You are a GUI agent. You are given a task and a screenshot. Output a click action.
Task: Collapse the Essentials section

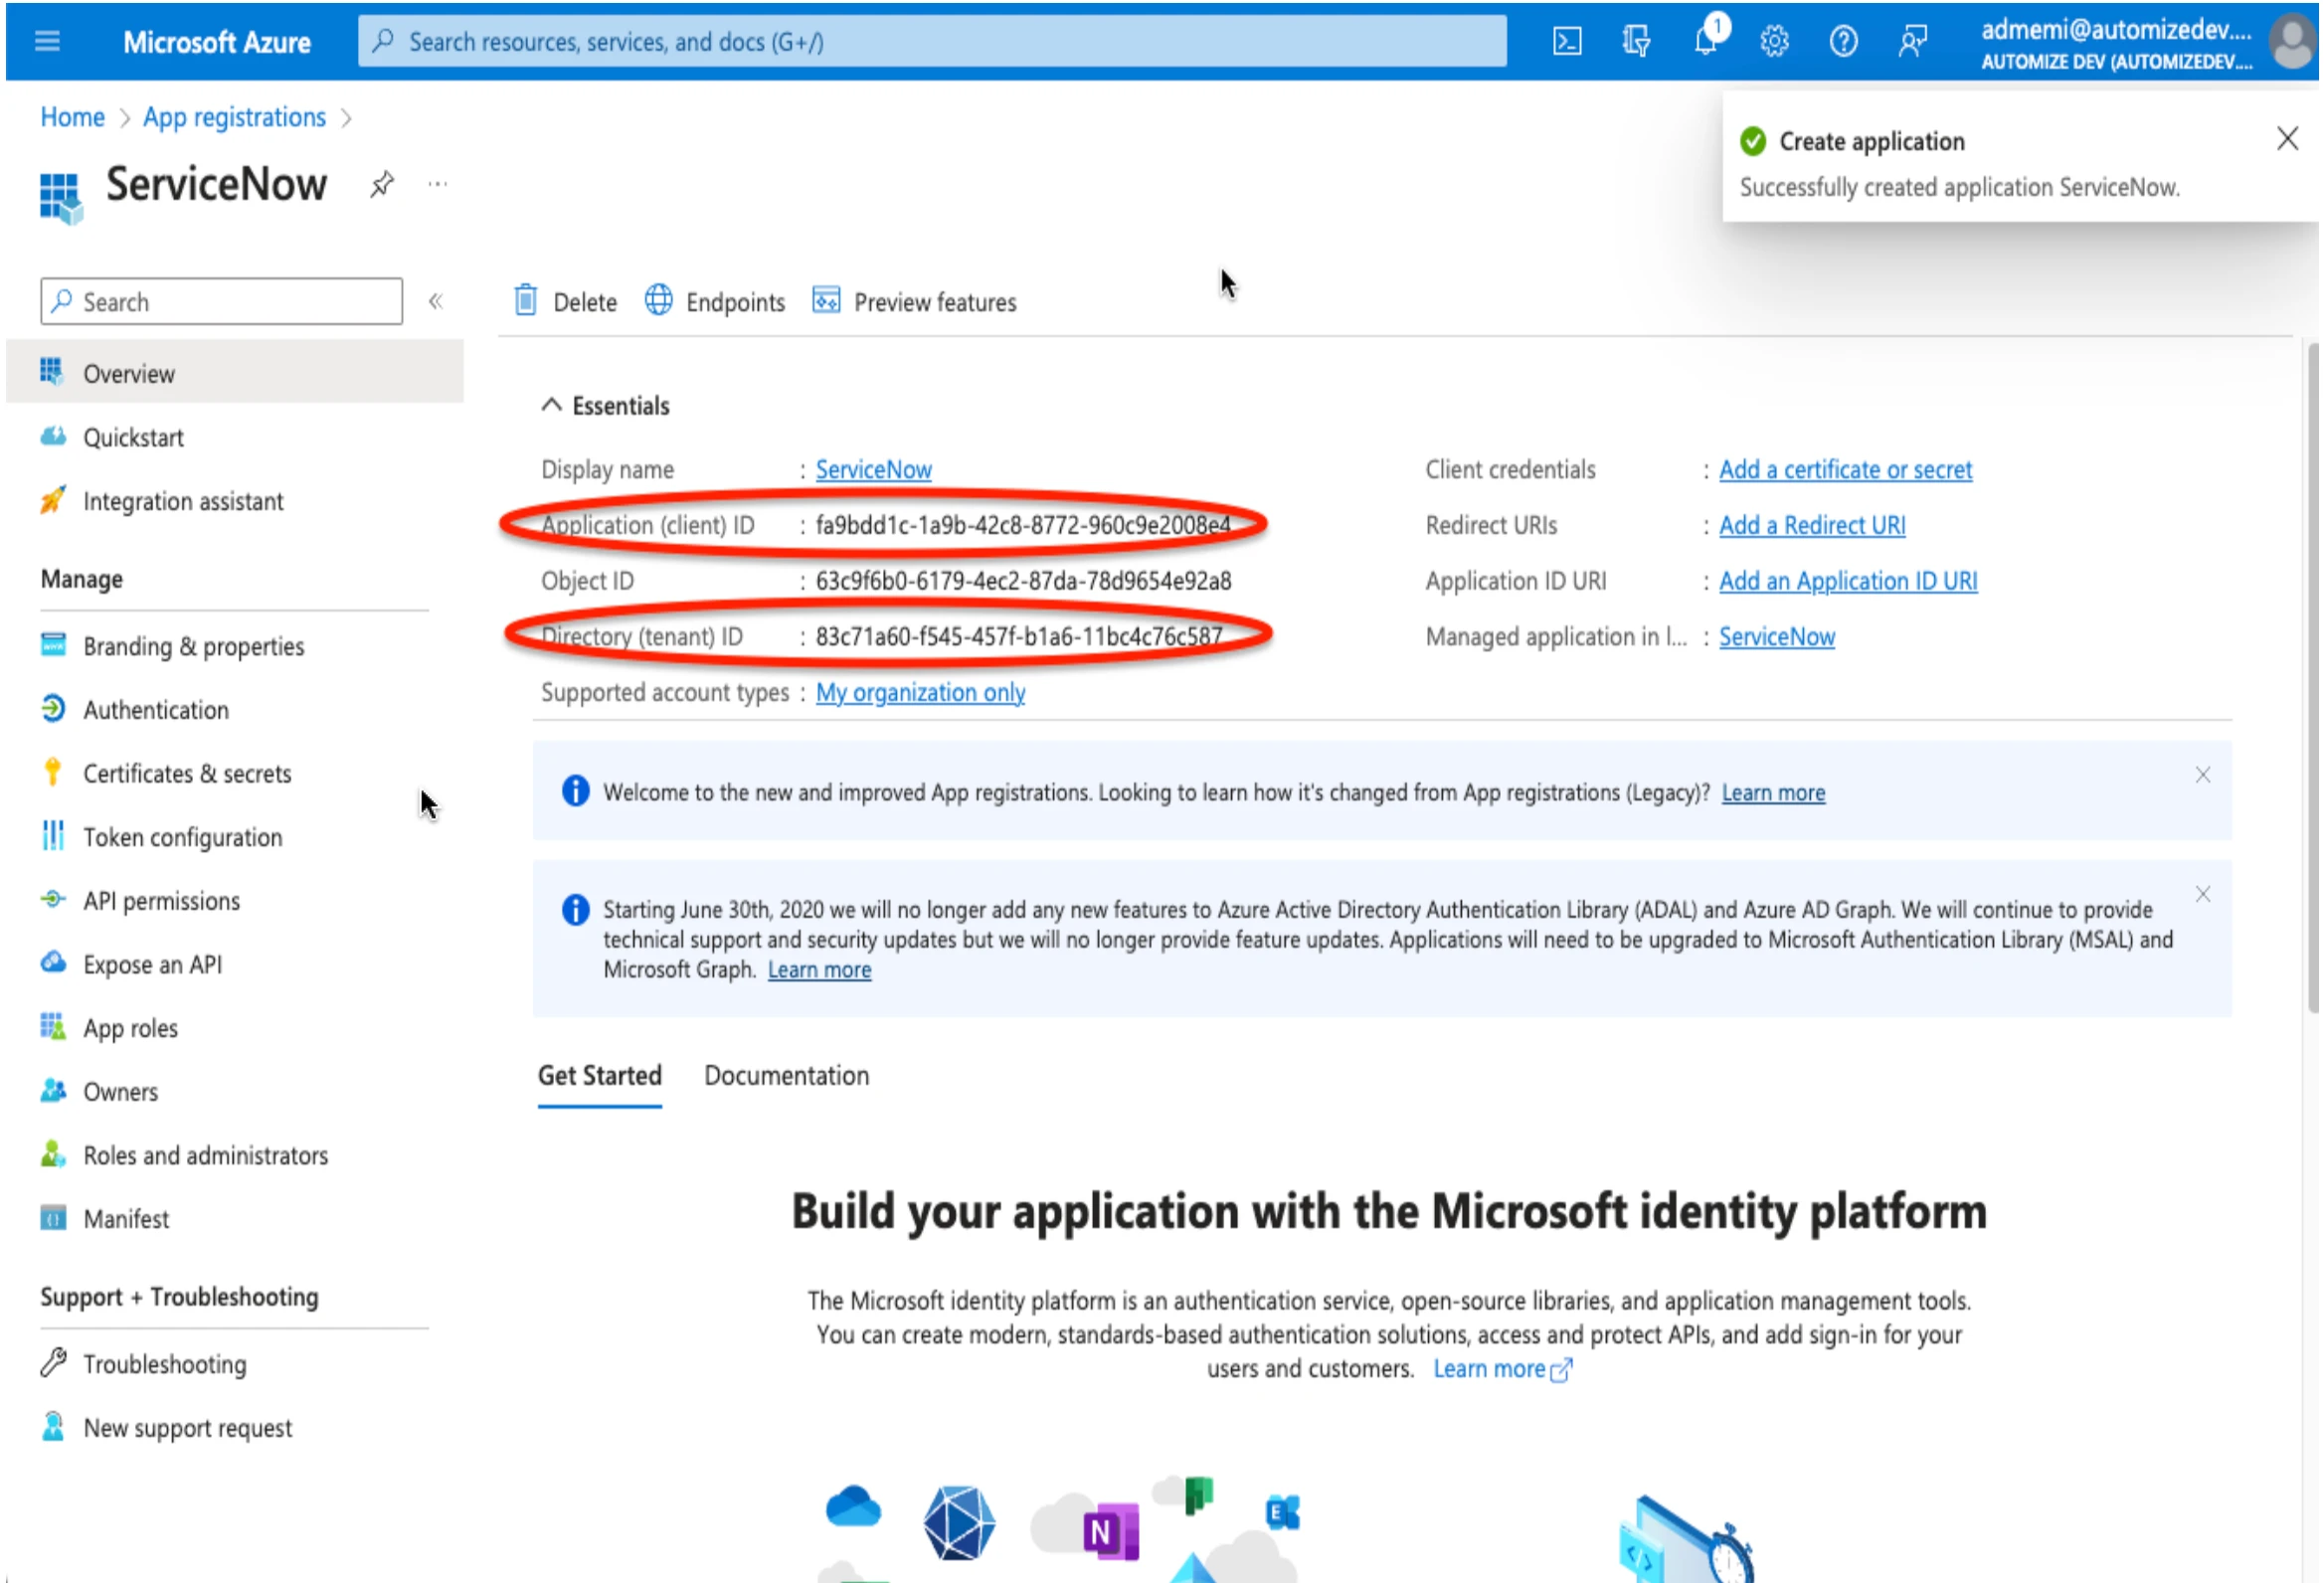coord(551,405)
